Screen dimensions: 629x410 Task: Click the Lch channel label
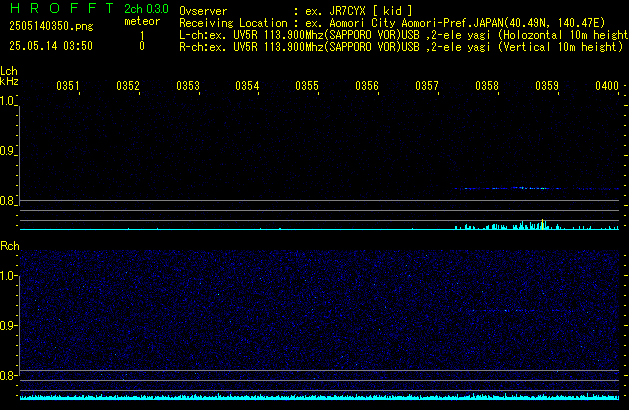[9, 71]
